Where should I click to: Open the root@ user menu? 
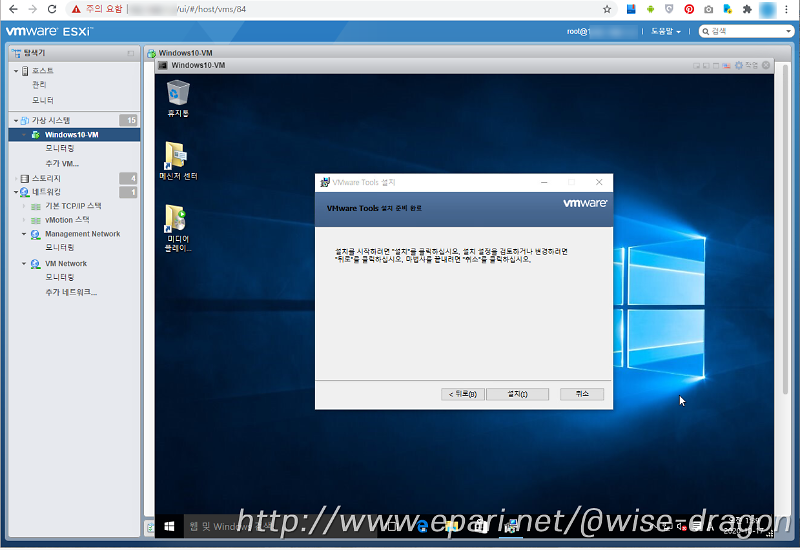(x=601, y=32)
